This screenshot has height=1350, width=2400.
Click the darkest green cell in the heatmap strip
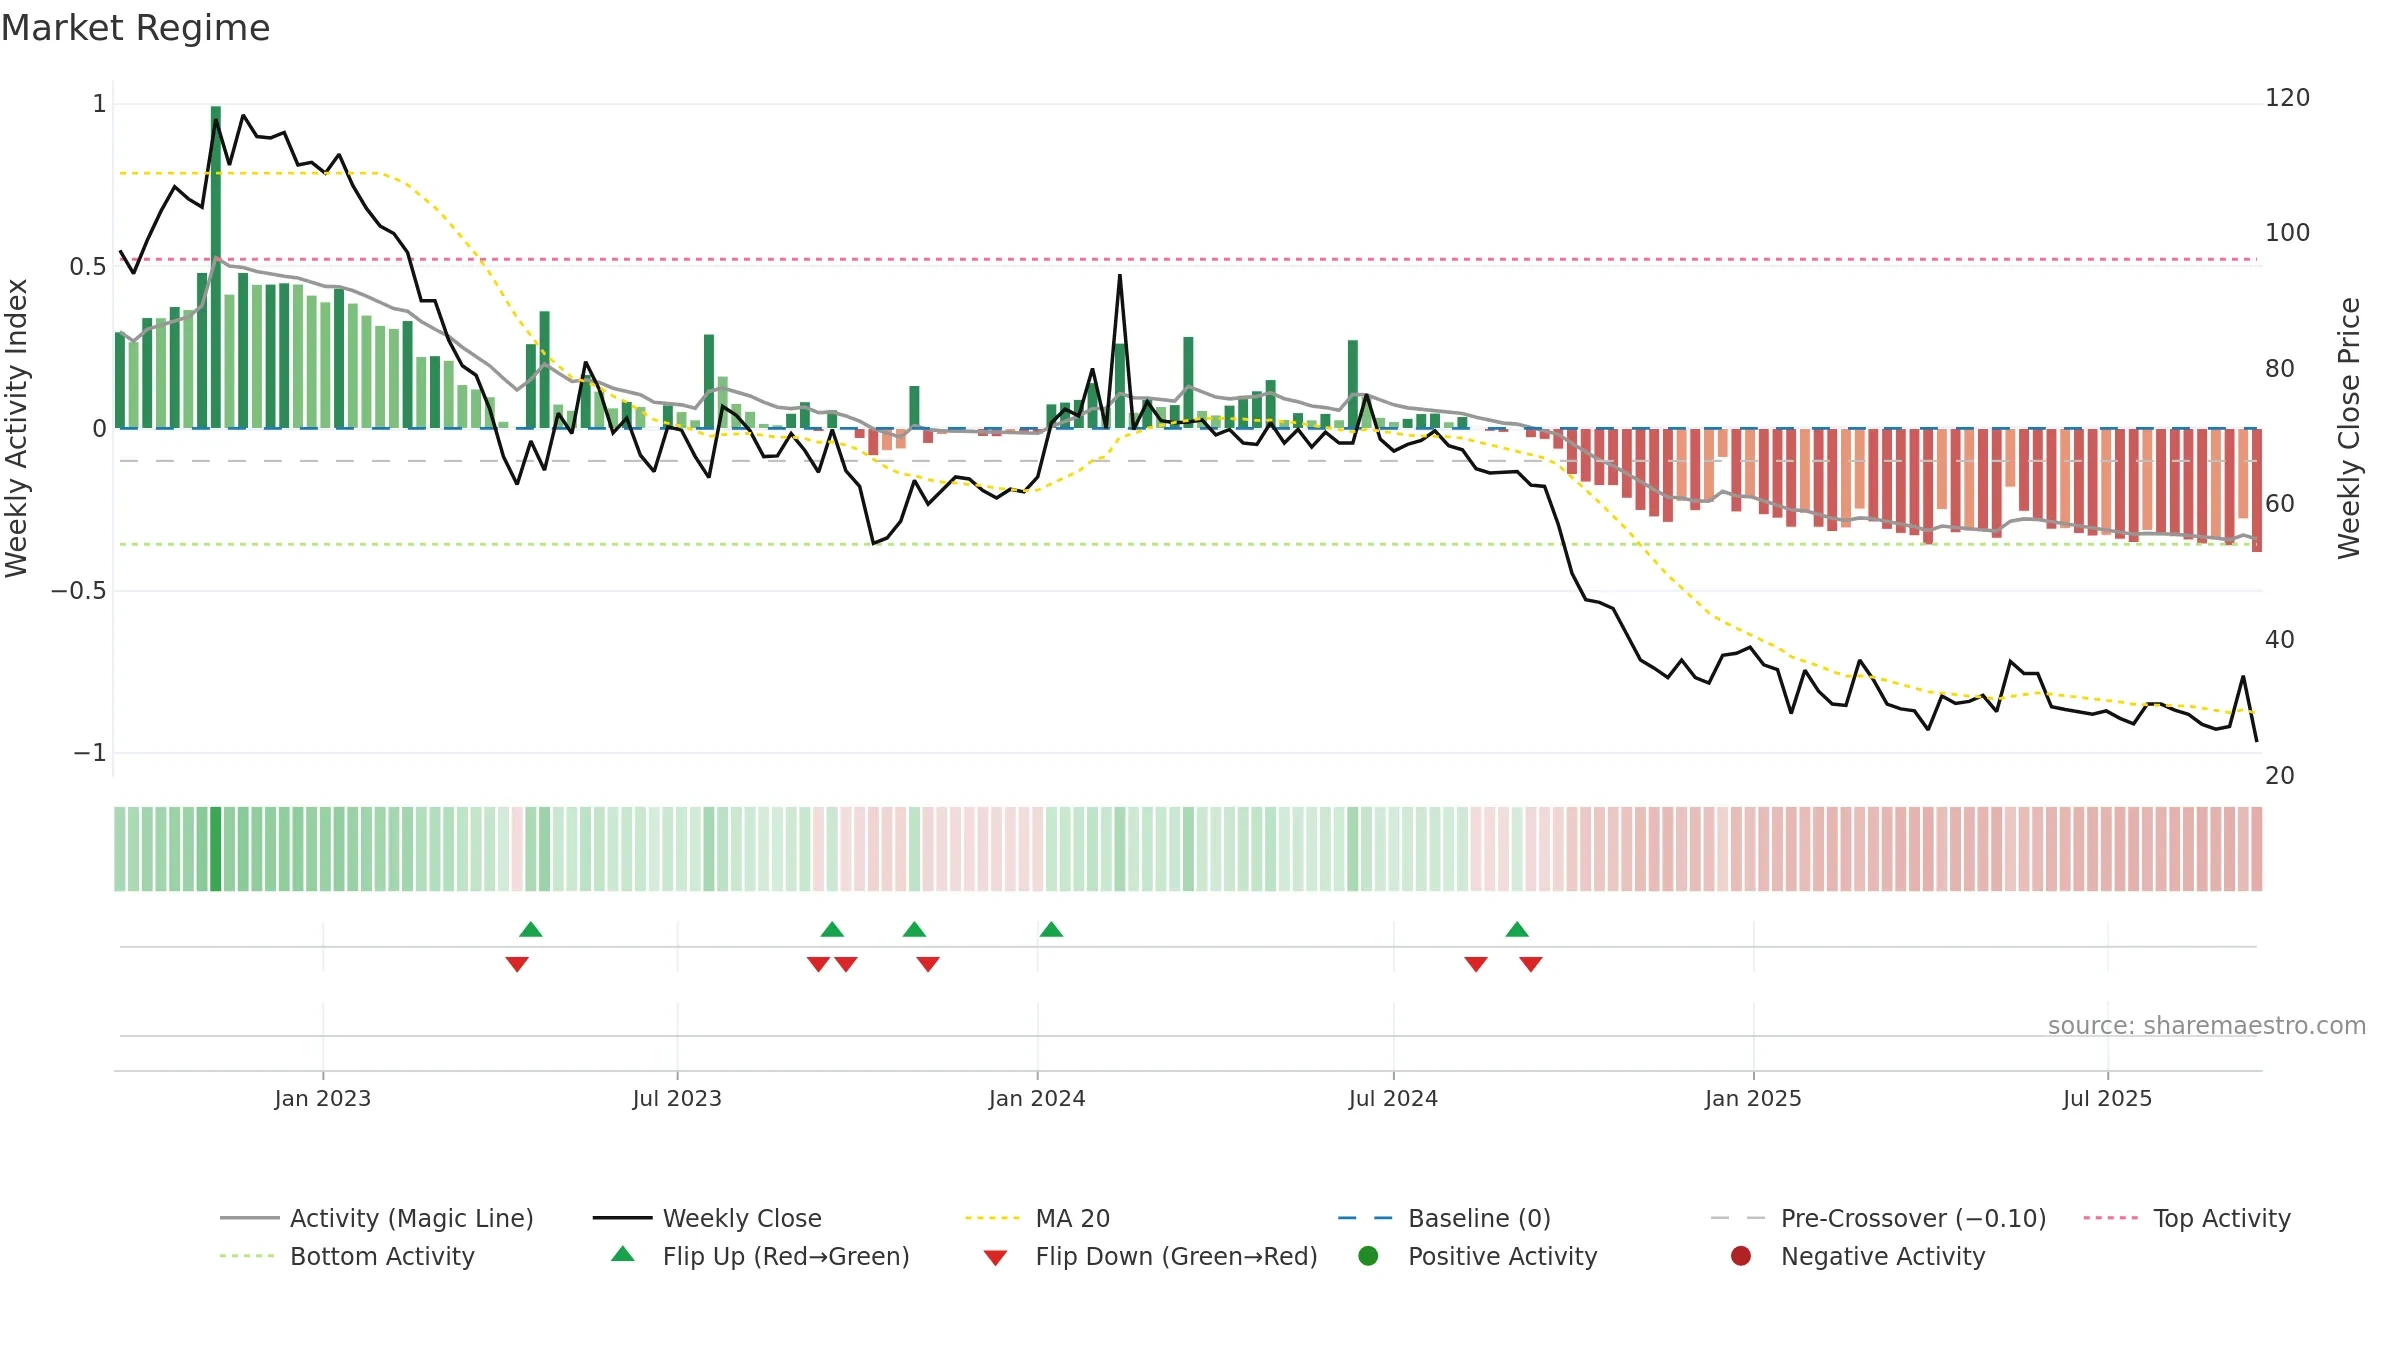(216, 849)
